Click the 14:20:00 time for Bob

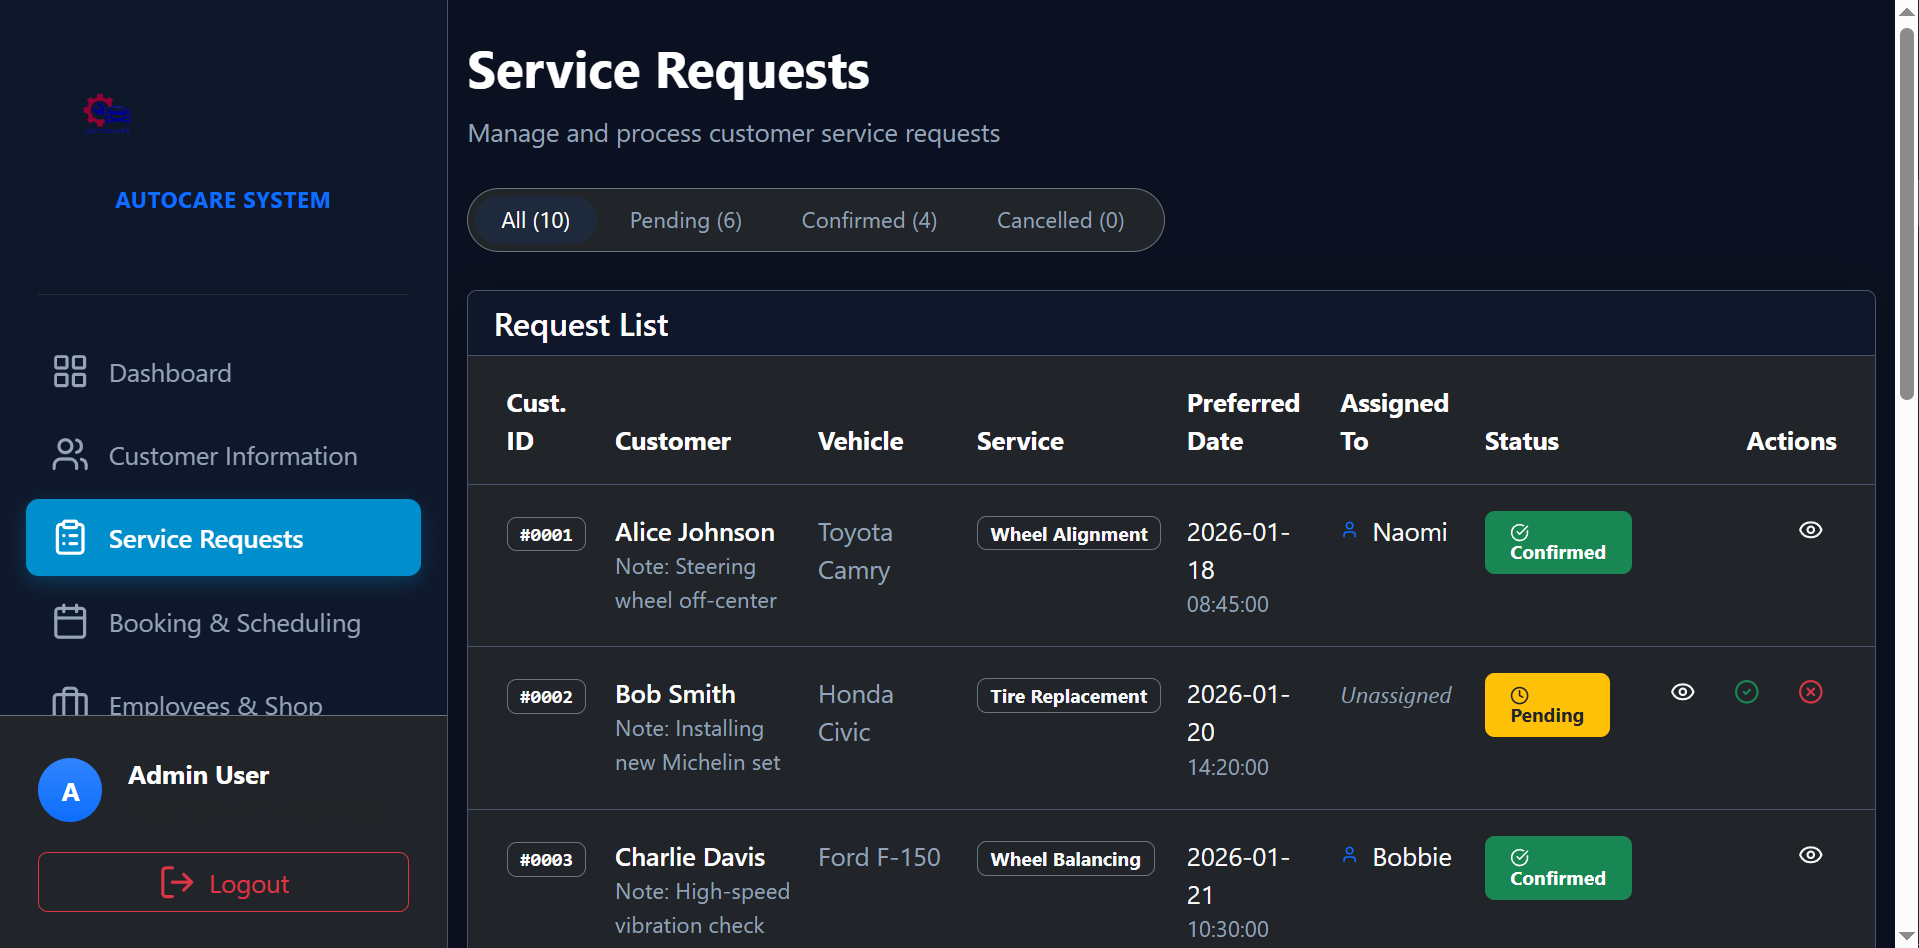[1227, 767]
